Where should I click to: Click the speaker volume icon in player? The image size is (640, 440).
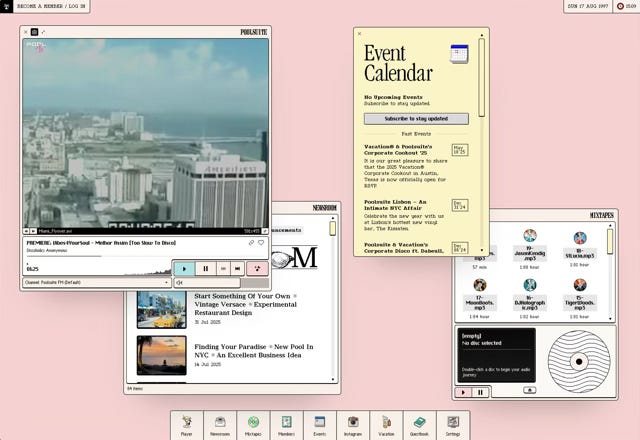pyautogui.click(x=180, y=282)
